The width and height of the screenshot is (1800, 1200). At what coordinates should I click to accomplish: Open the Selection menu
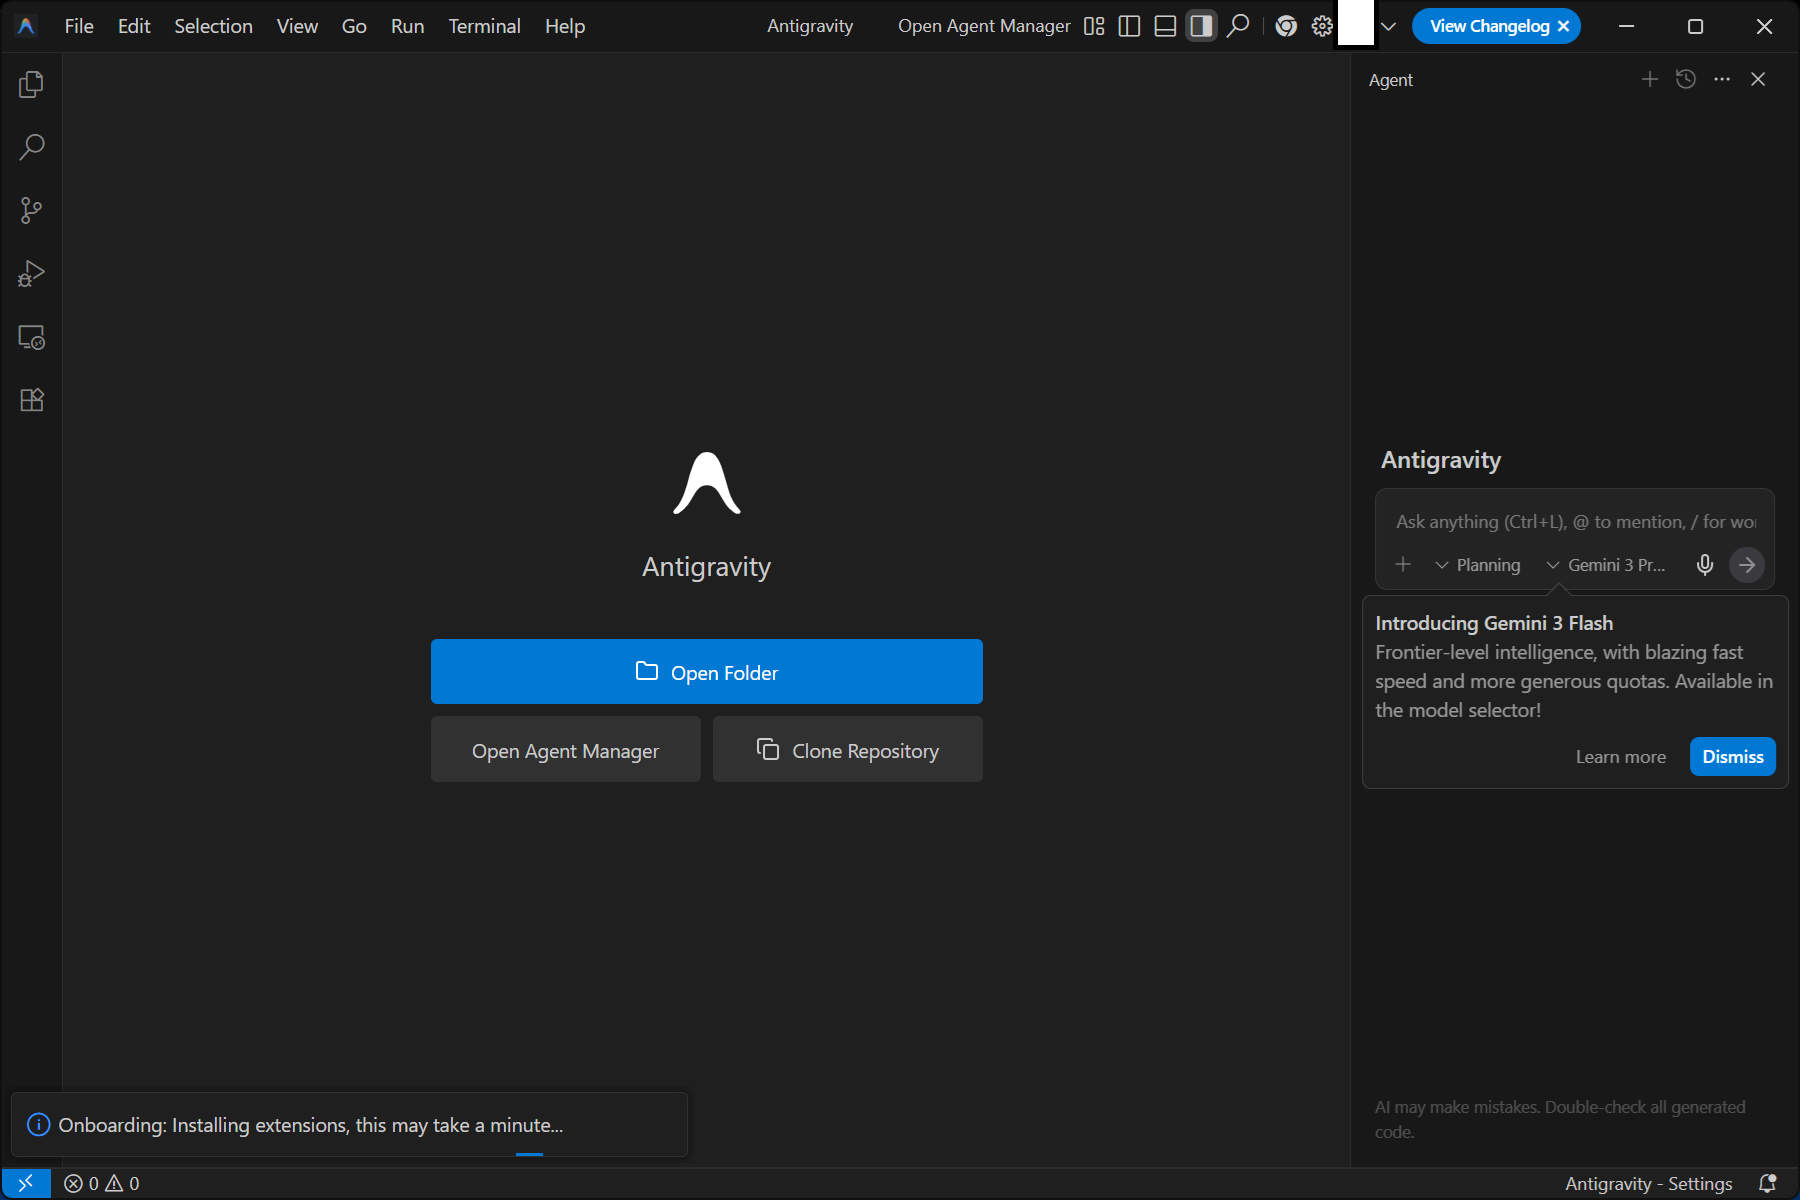pyautogui.click(x=213, y=26)
